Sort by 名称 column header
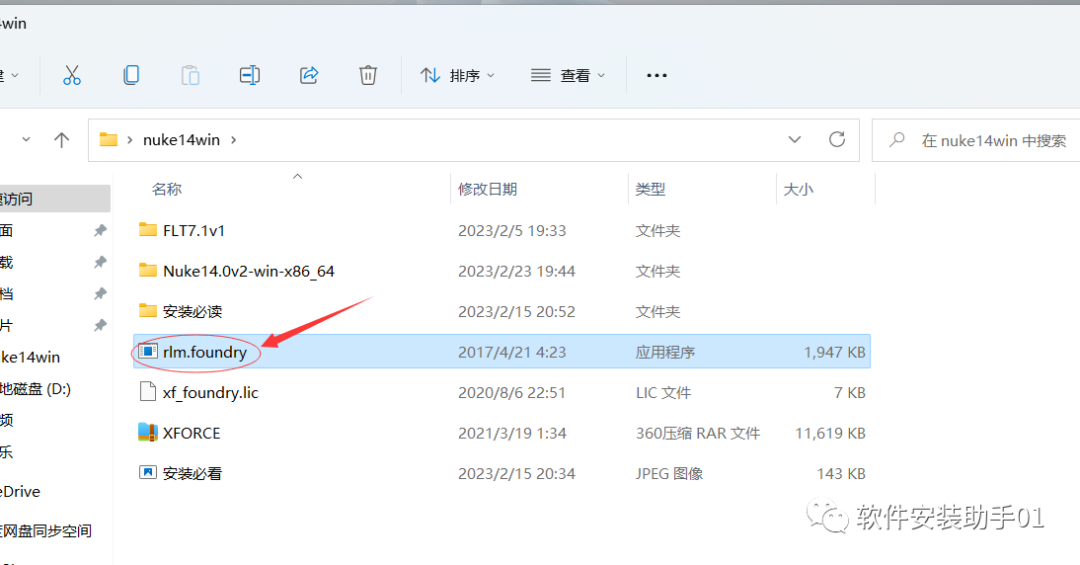The image size is (1080, 565). point(167,189)
